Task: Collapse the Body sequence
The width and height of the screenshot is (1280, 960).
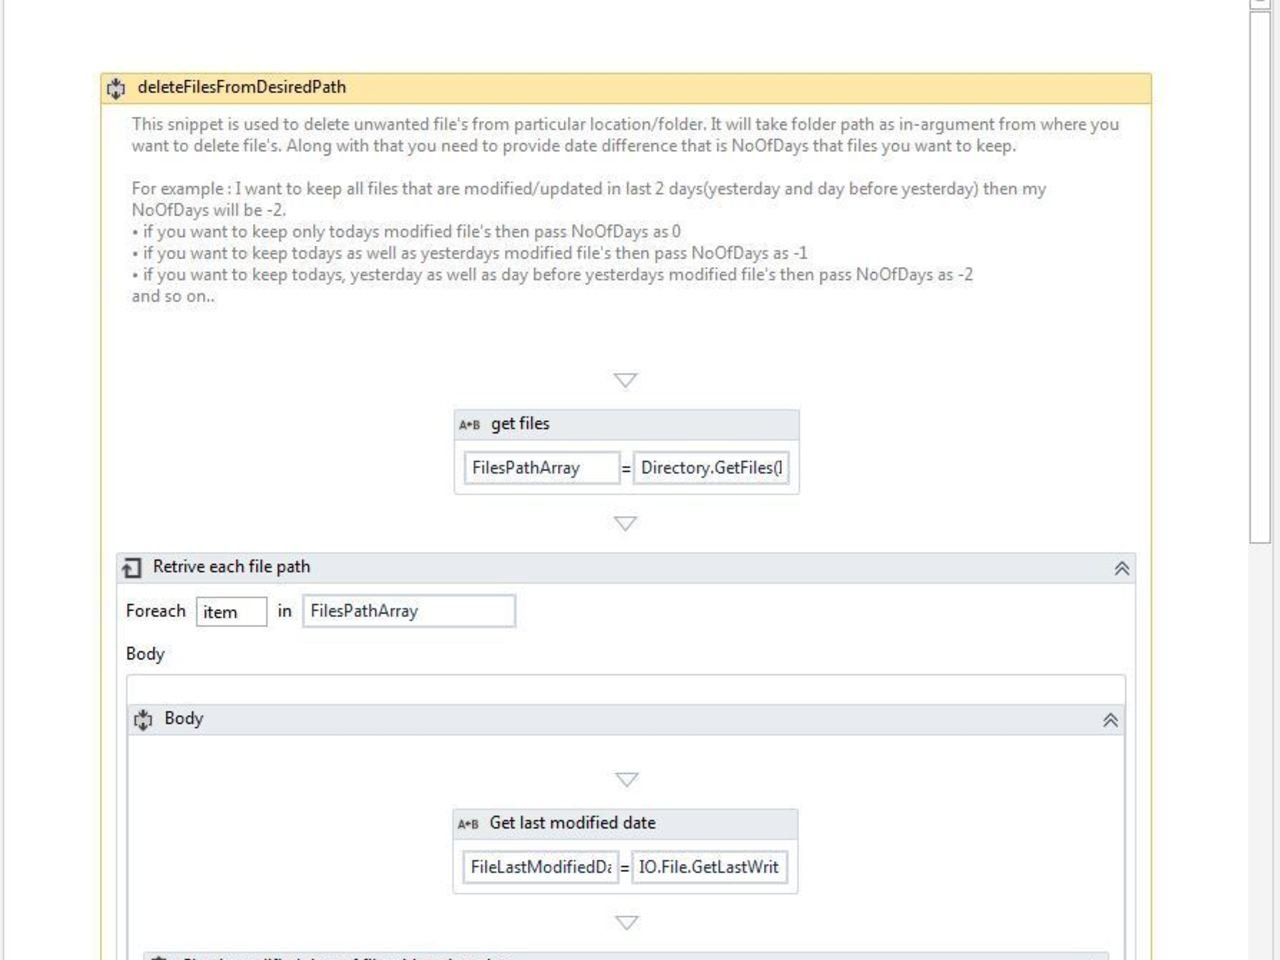Action: [x=1110, y=720]
